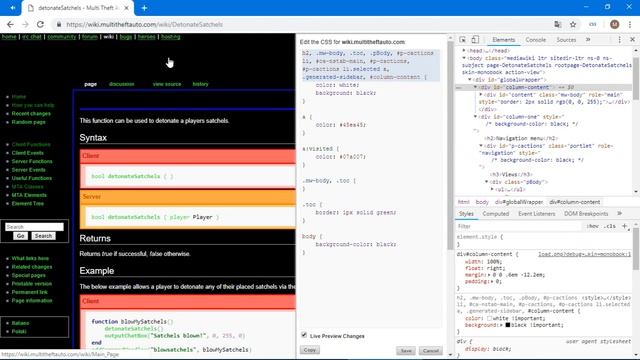This screenshot has width=640, height=360.
Task: Expand the div id content node
Action: coord(481,95)
